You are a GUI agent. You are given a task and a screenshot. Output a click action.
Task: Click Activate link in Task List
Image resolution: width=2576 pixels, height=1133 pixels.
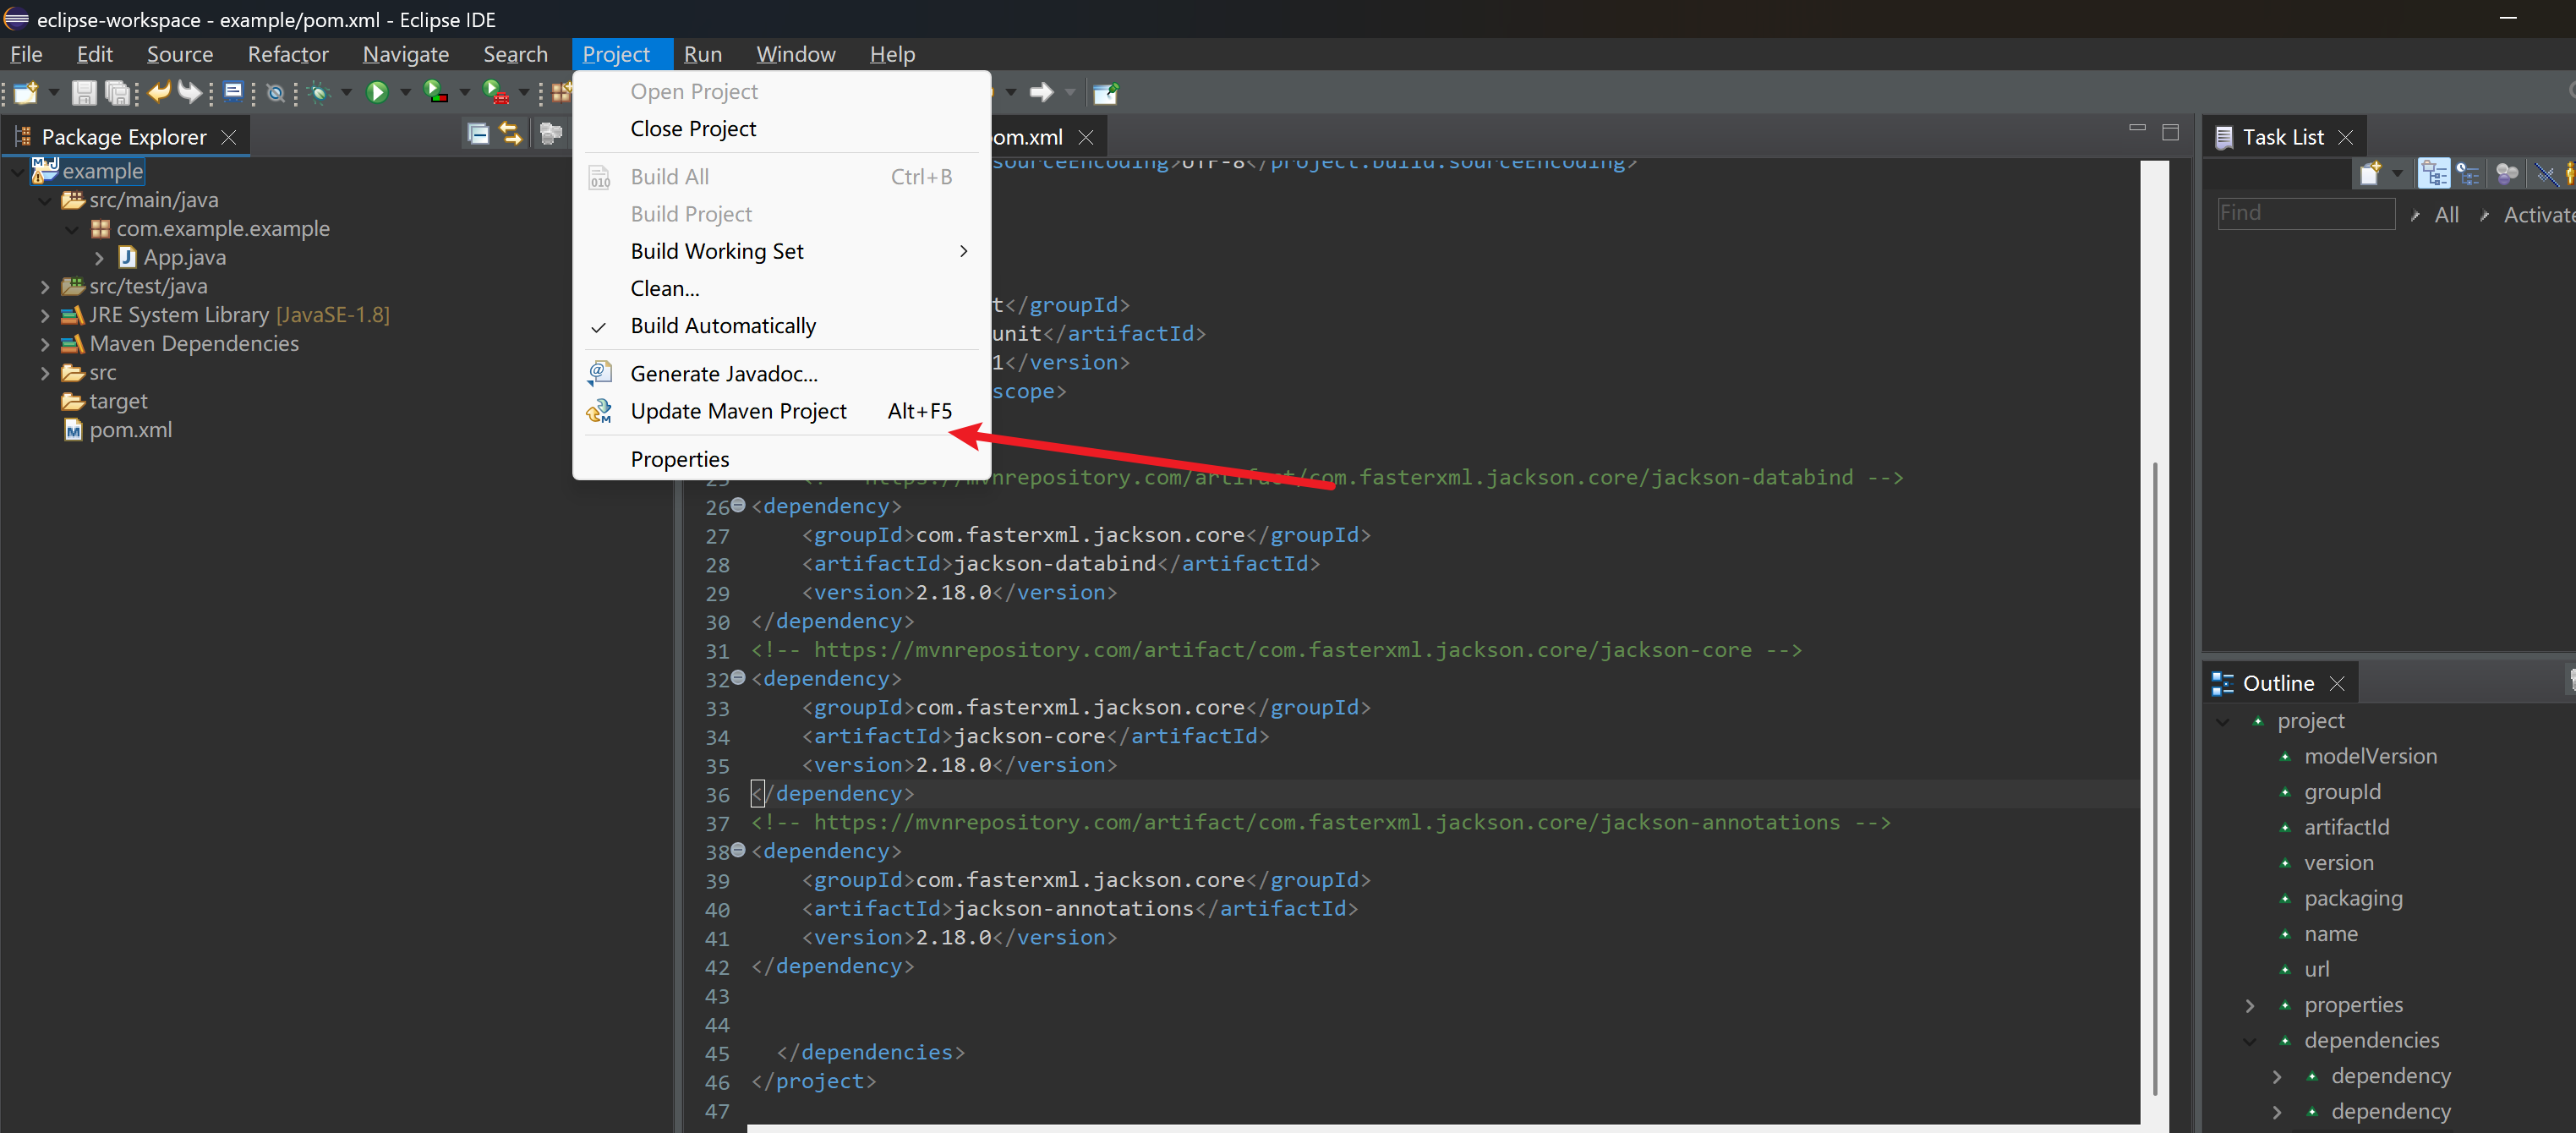pos(2537,215)
